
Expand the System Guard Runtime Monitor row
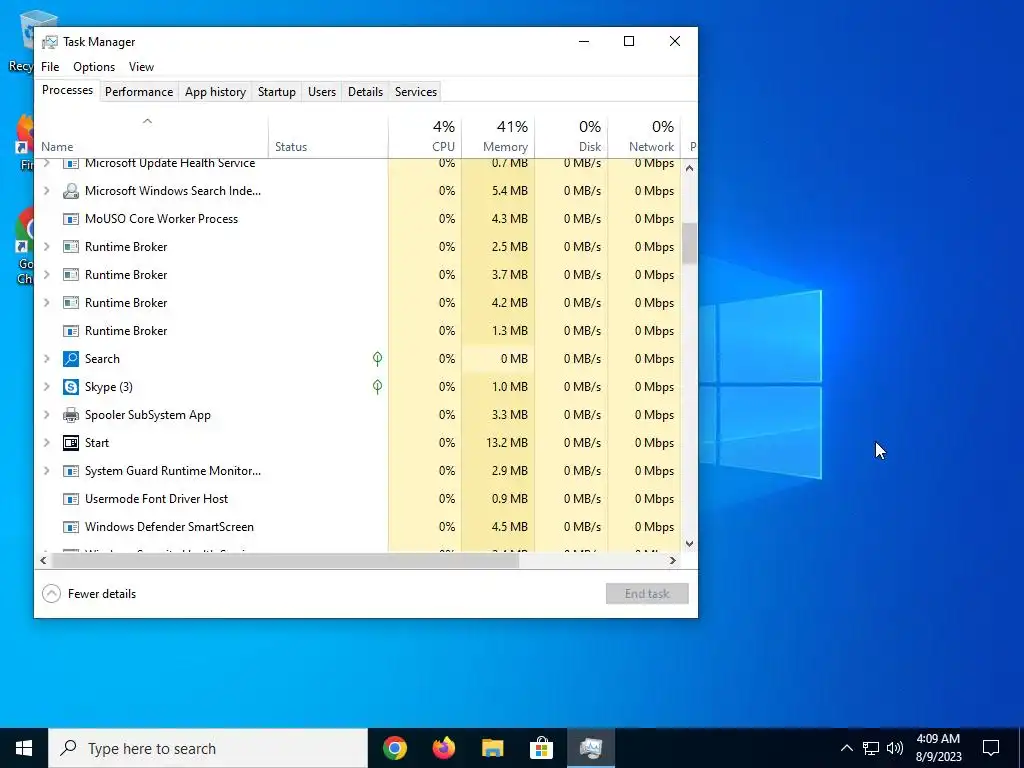tap(46, 471)
